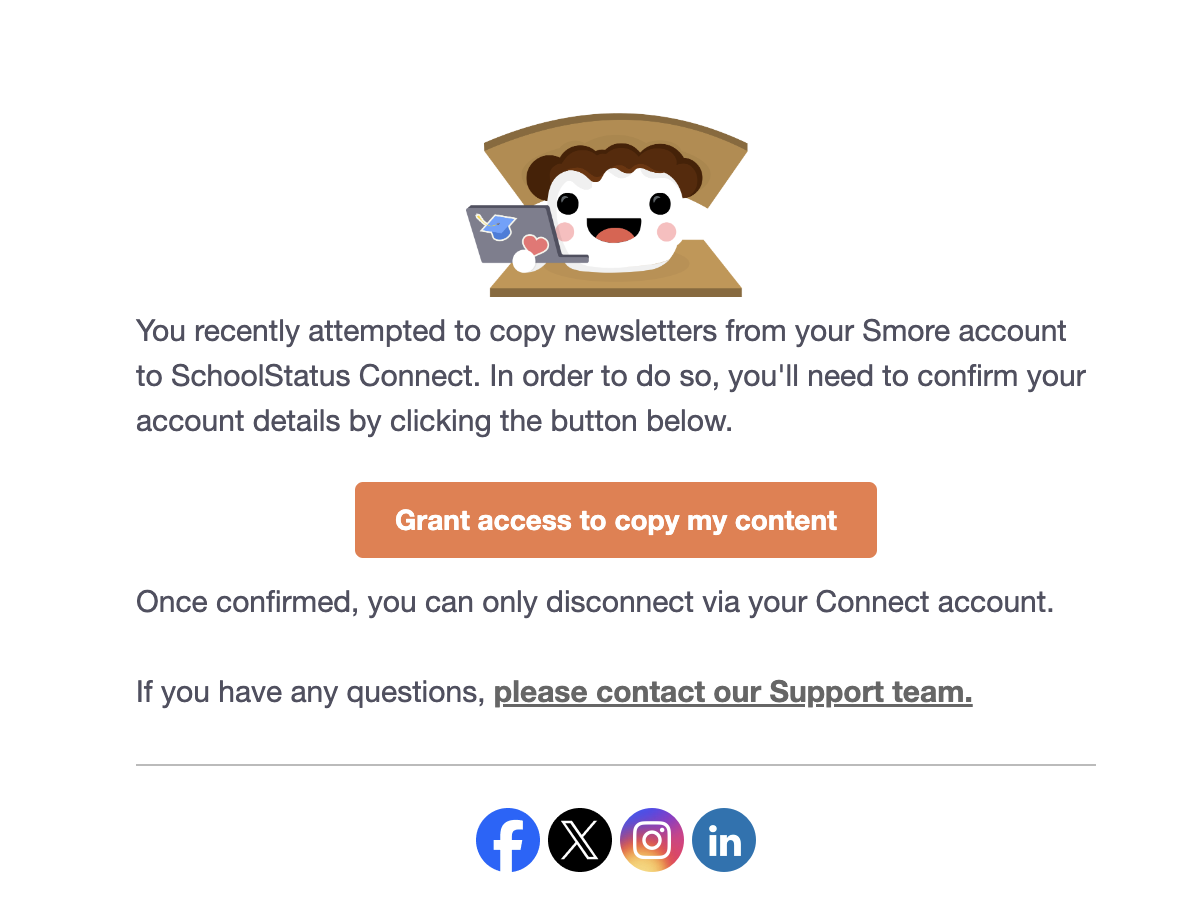The height and width of the screenshot is (924, 1186).
Task: Visit the LinkedIn icon link
Action: click(x=724, y=840)
